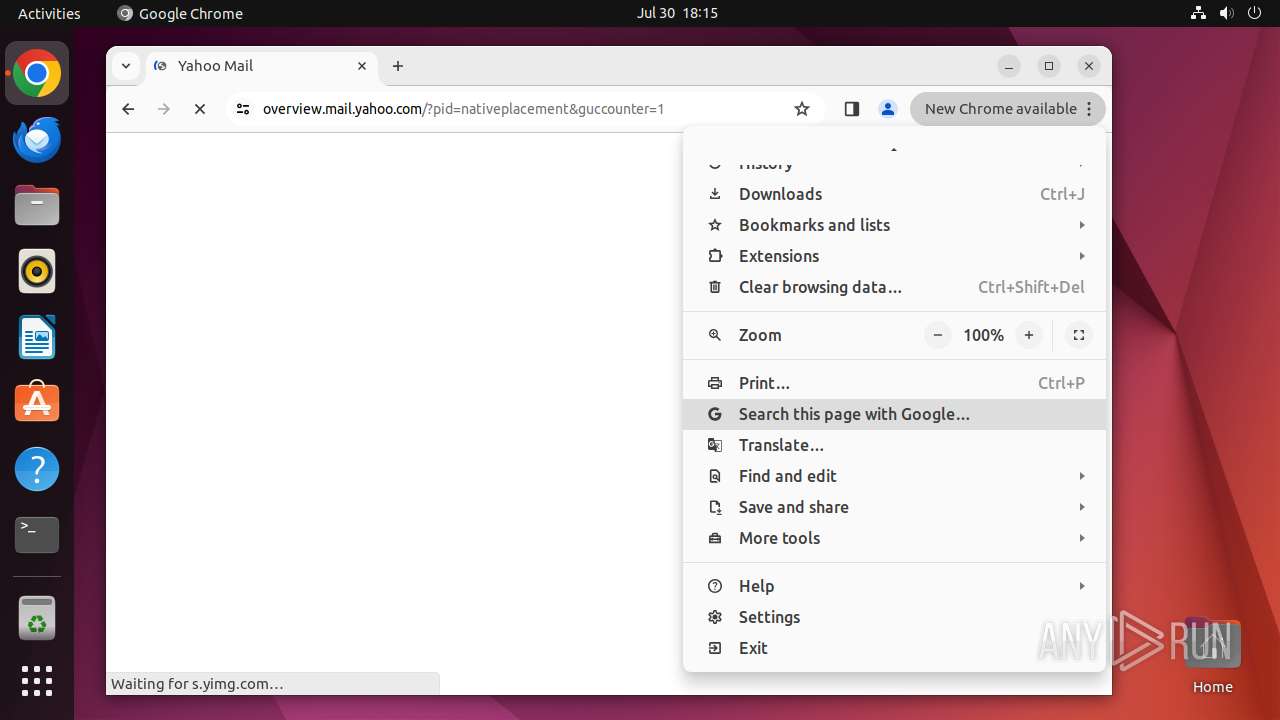Choose Clear browsing data entry

[894, 287]
